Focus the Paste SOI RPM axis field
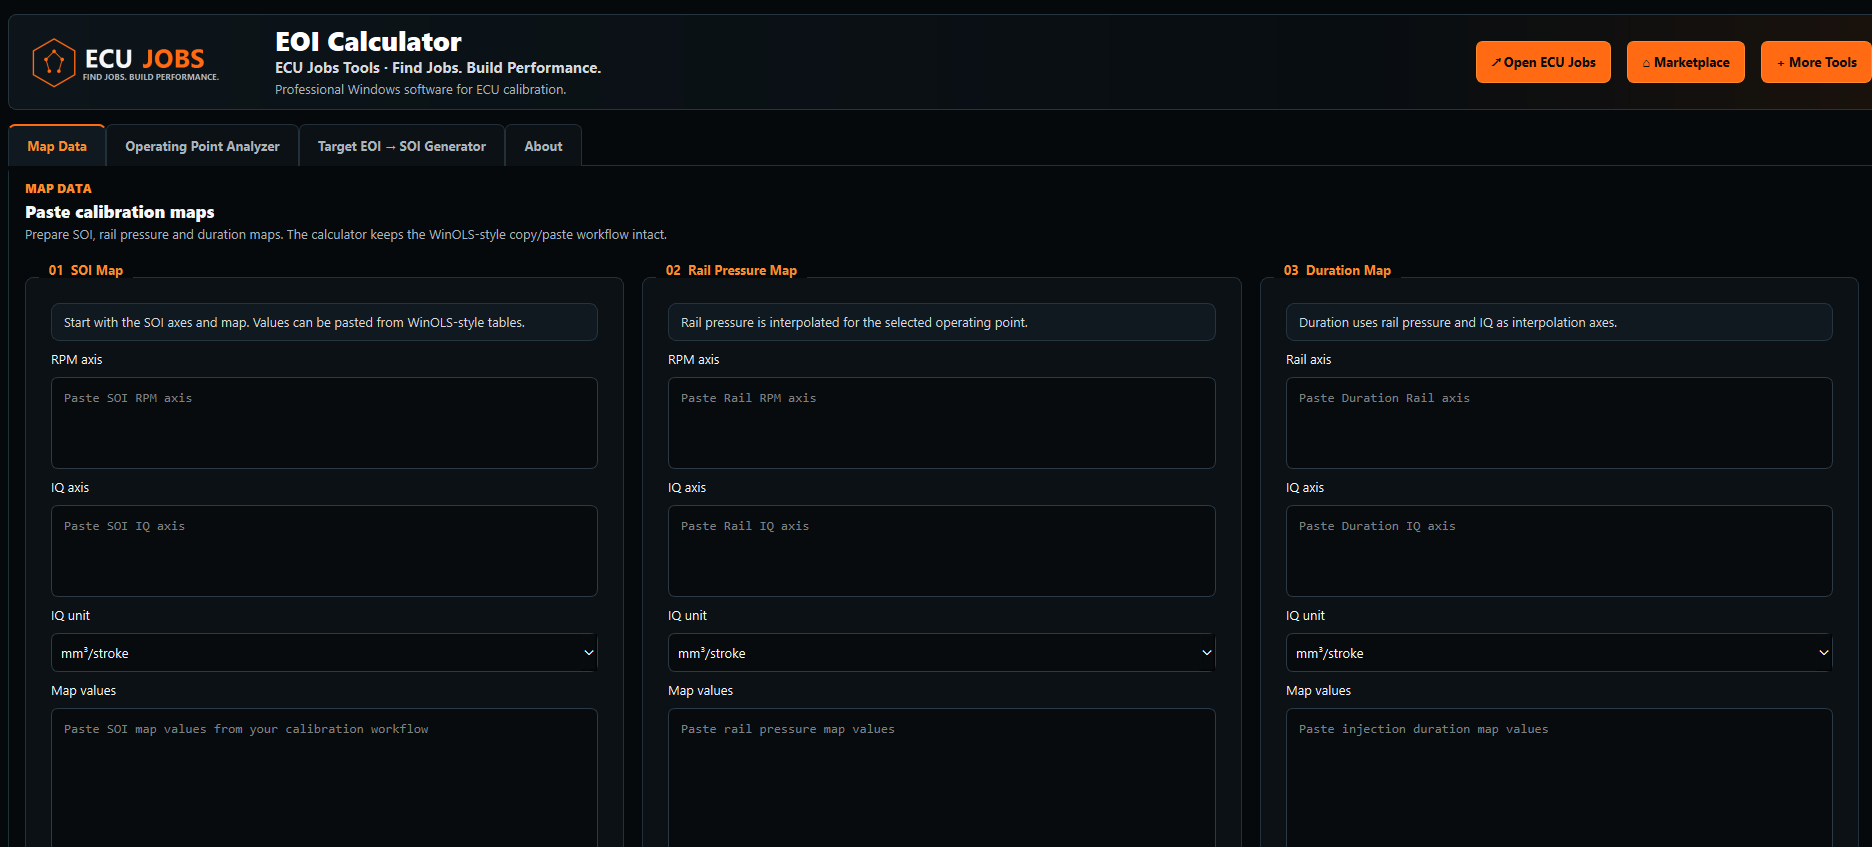The width and height of the screenshot is (1872, 847). (324, 423)
